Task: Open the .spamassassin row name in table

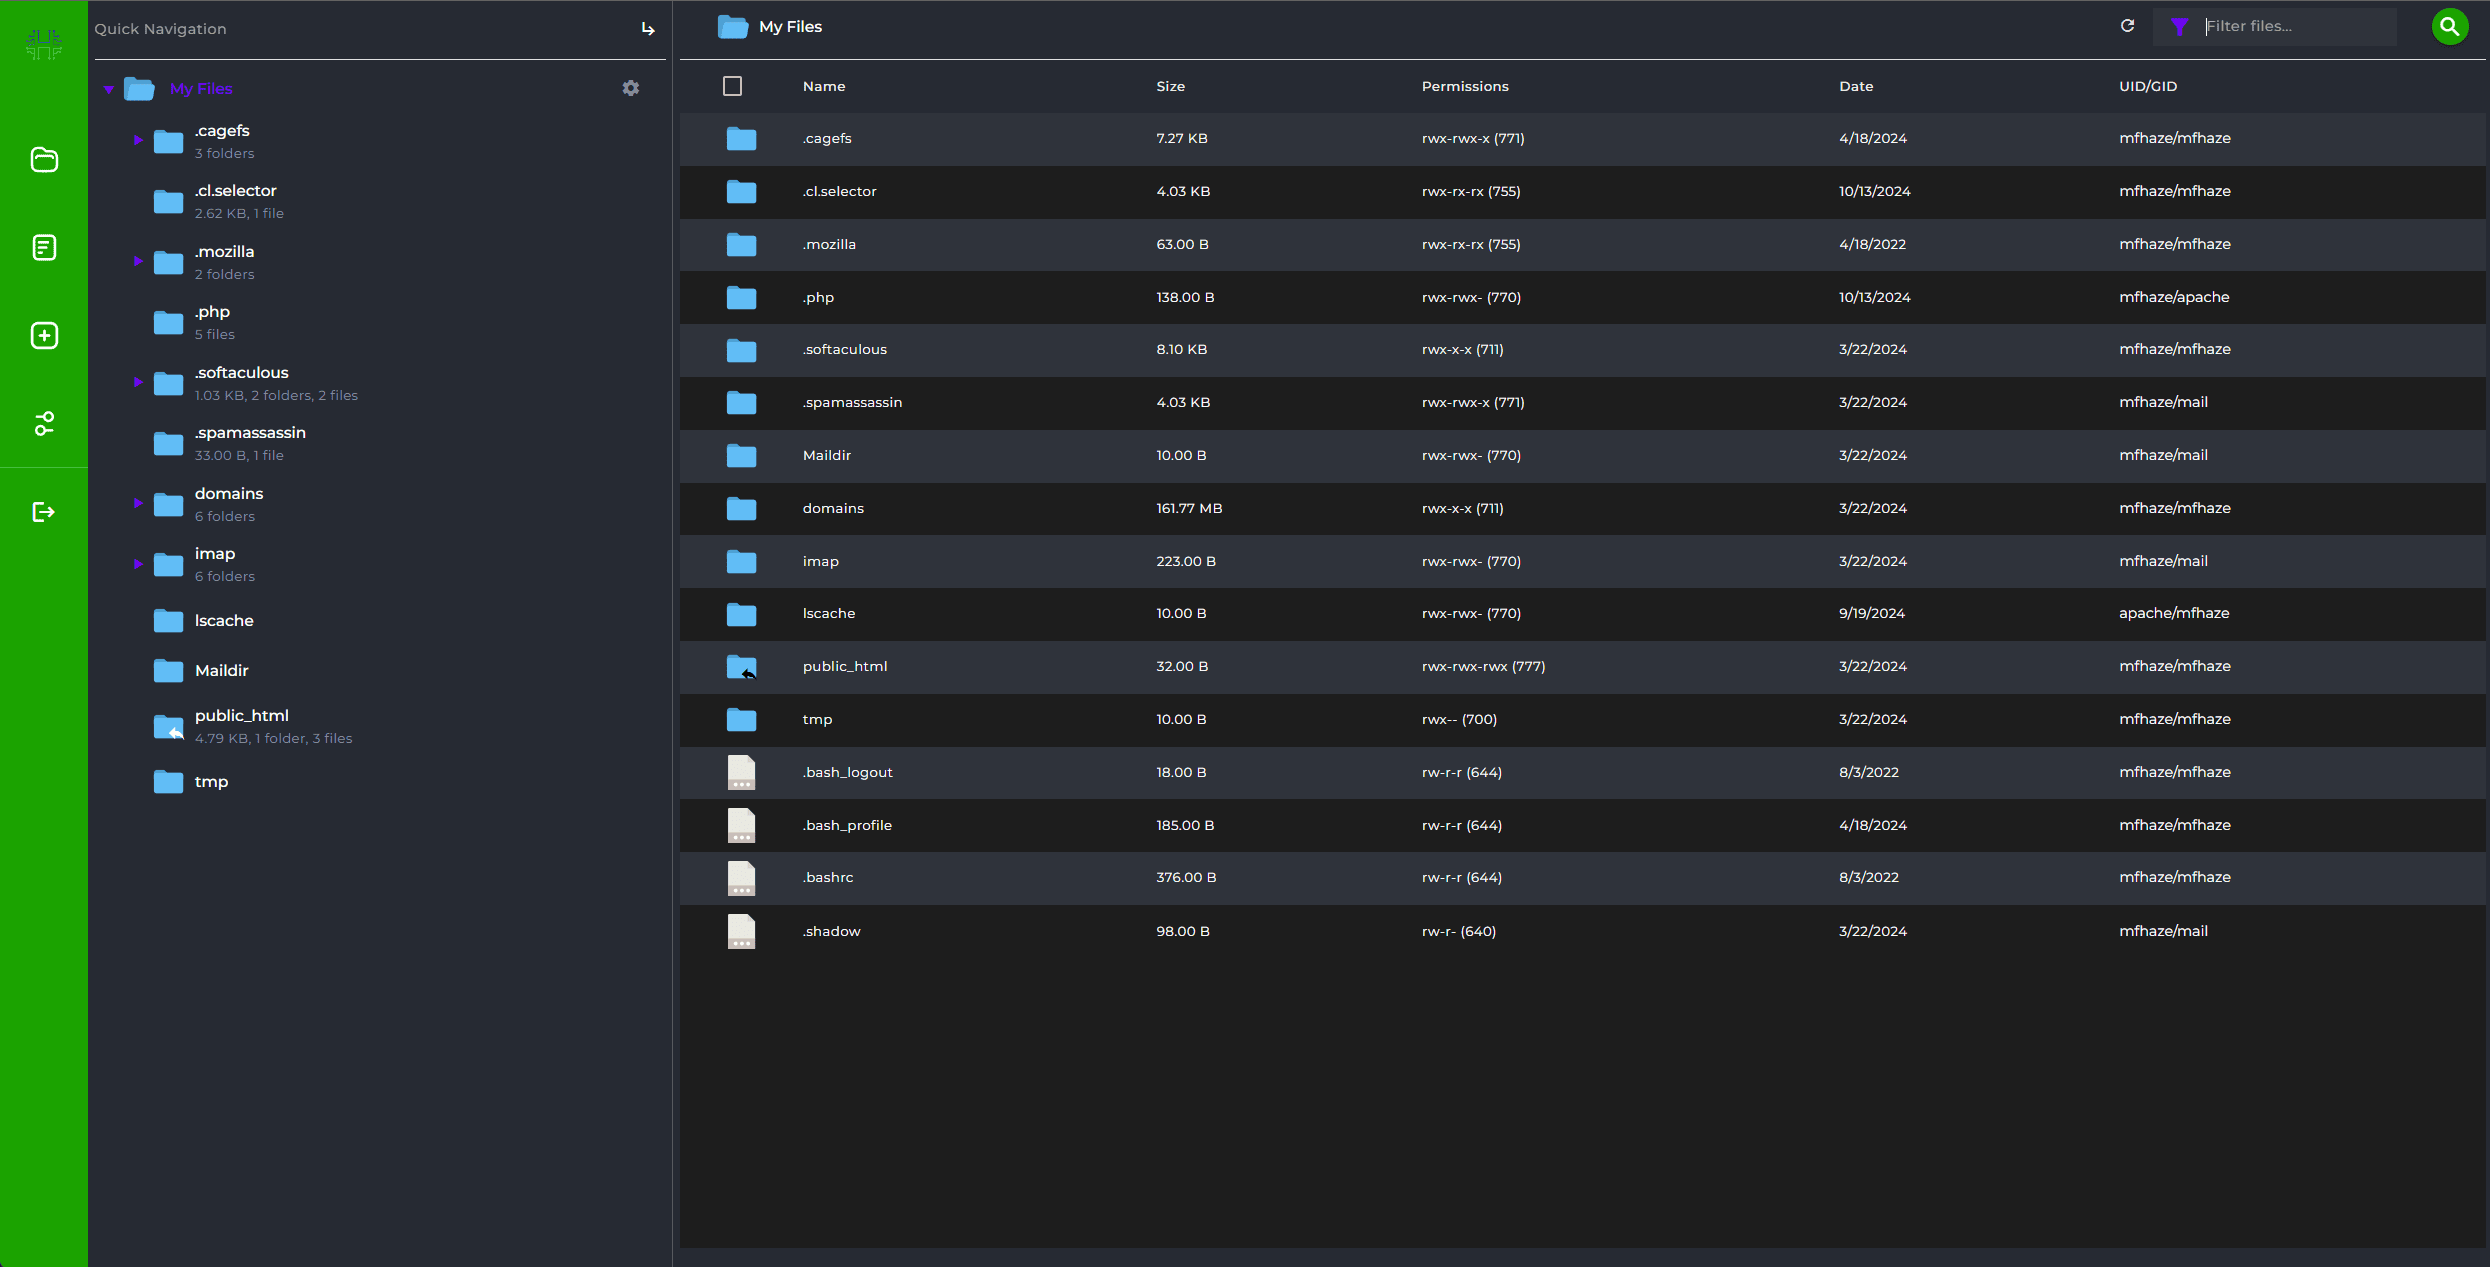Action: [x=852, y=403]
